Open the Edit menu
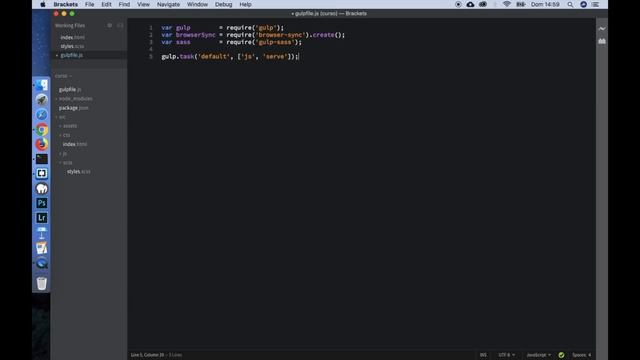The width and height of the screenshot is (640, 360). pyautogui.click(x=106, y=4)
